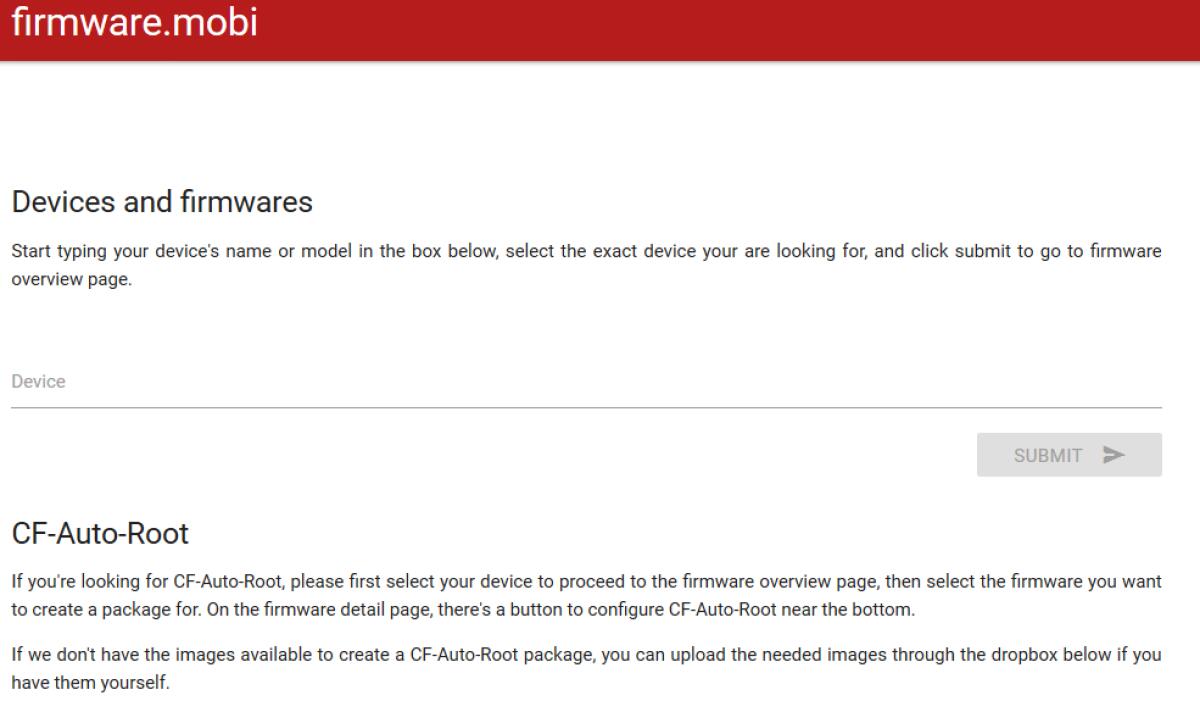
Task: Click the firmware.mobi site title
Action: tap(134, 23)
